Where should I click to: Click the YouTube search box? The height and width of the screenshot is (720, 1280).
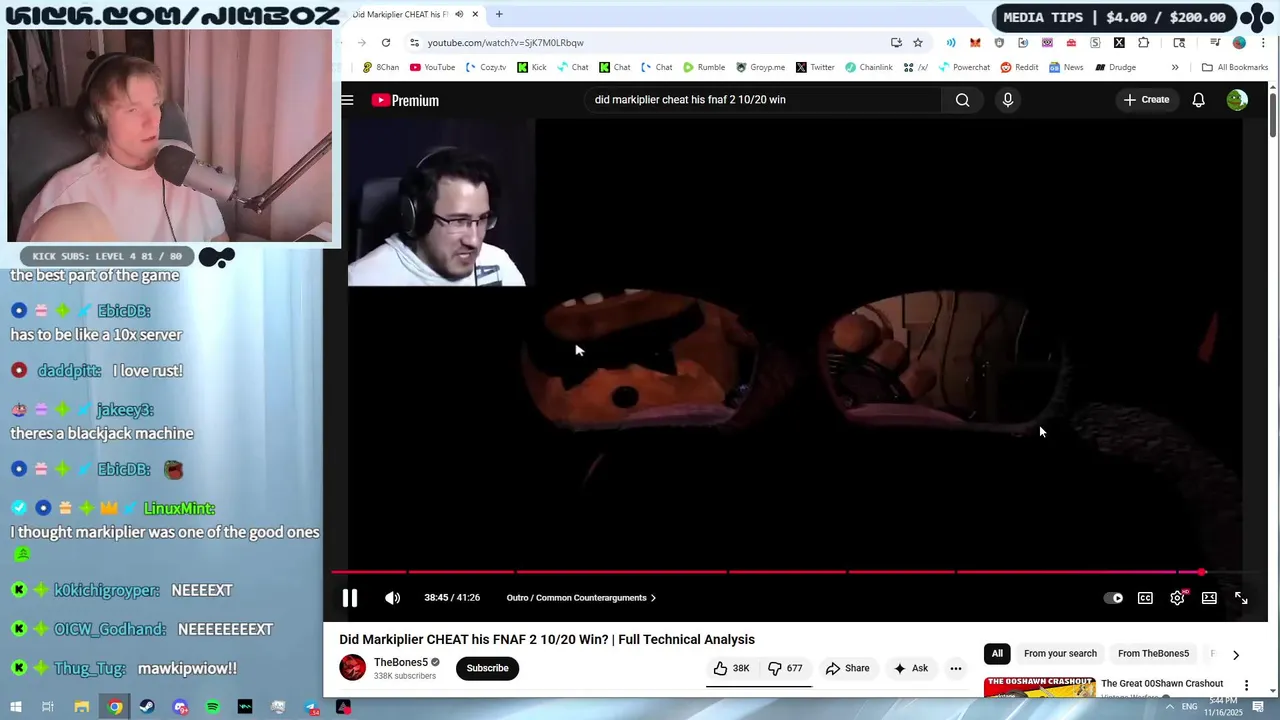762,100
